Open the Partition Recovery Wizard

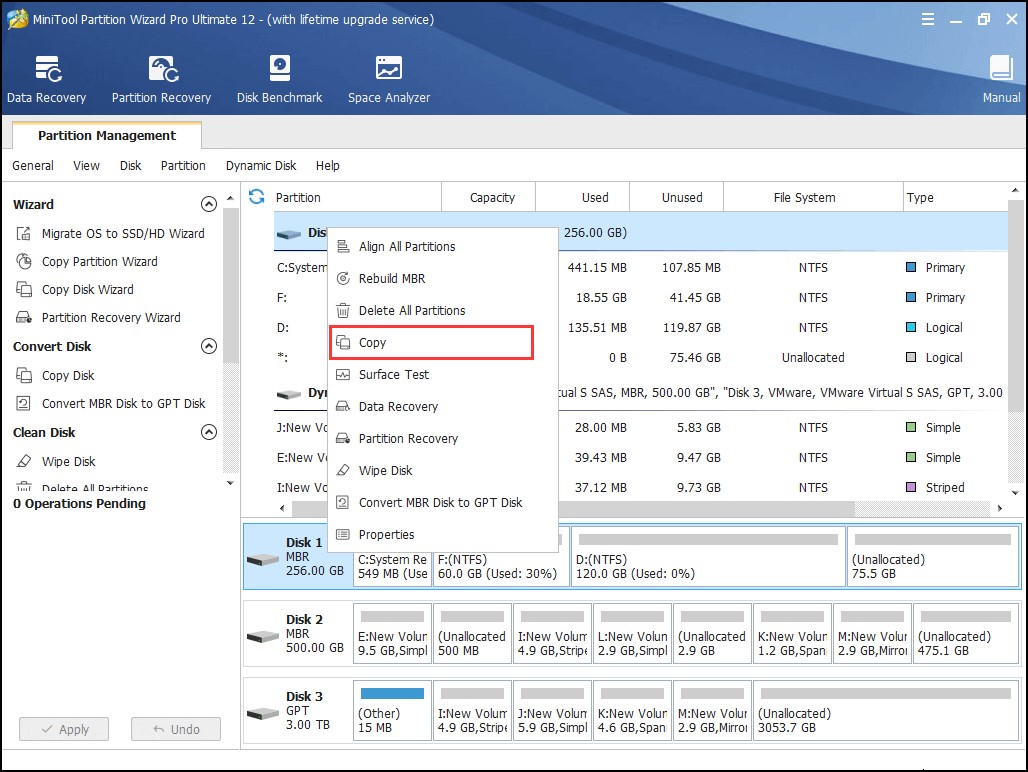(113, 317)
